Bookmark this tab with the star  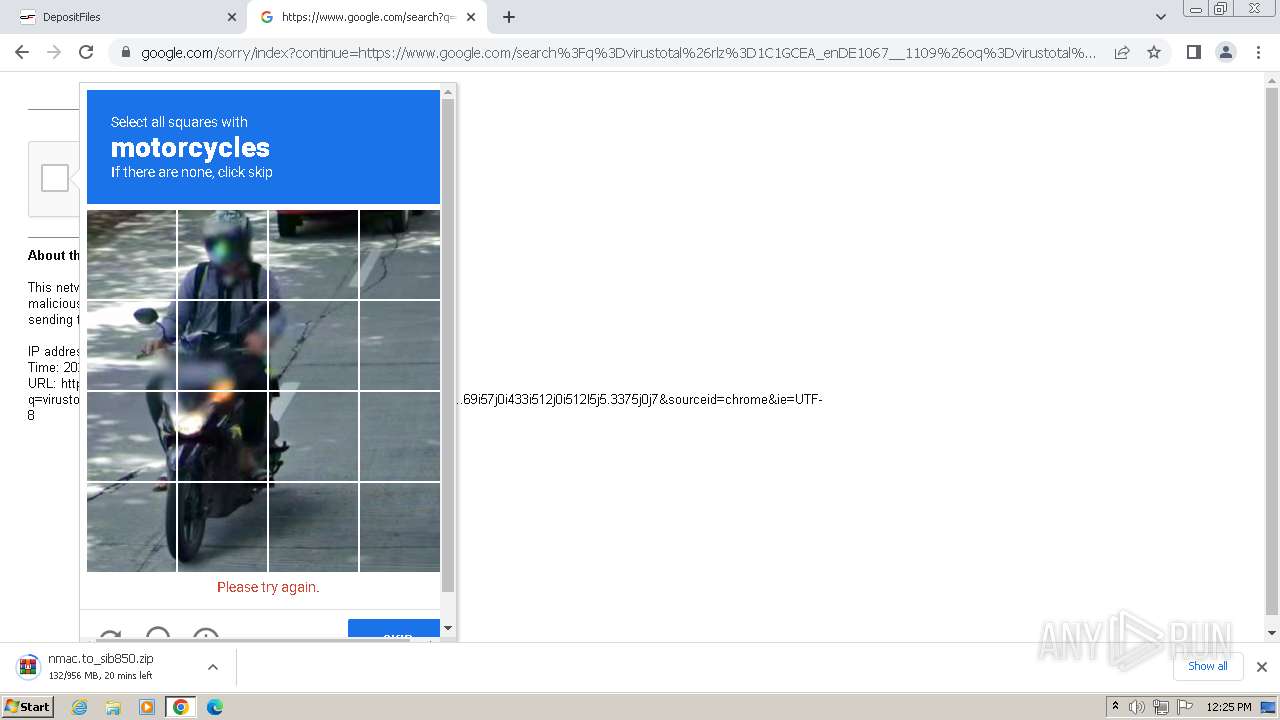(1154, 52)
